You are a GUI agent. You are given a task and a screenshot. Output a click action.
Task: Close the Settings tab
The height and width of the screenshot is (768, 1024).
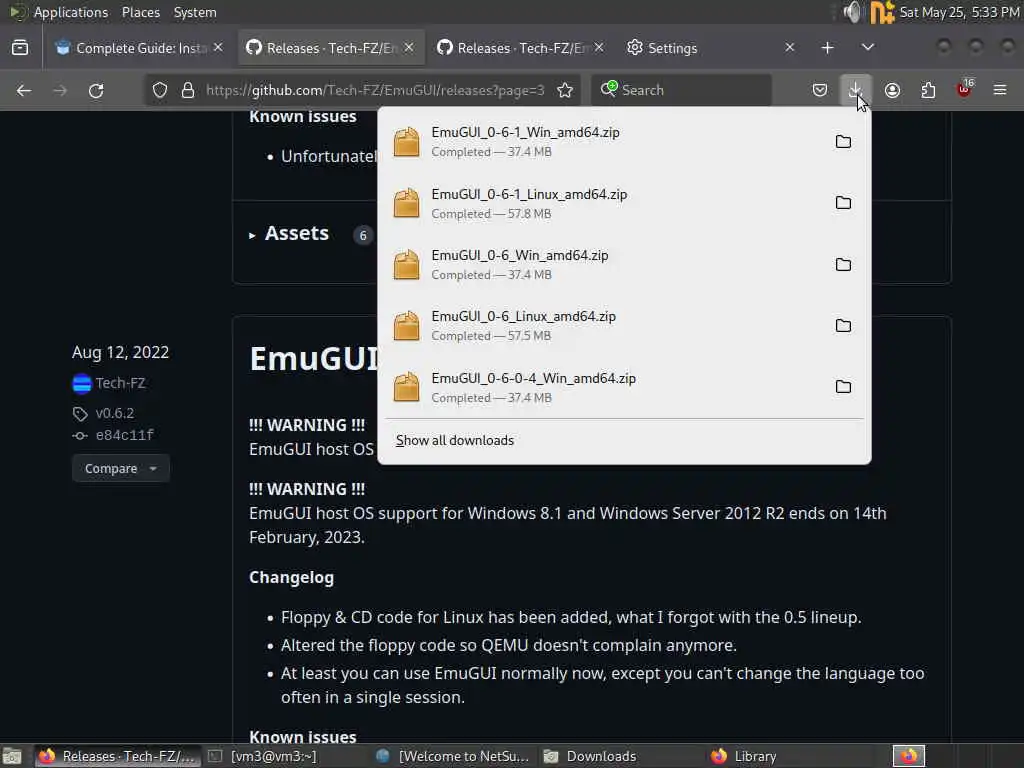point(790,48)
